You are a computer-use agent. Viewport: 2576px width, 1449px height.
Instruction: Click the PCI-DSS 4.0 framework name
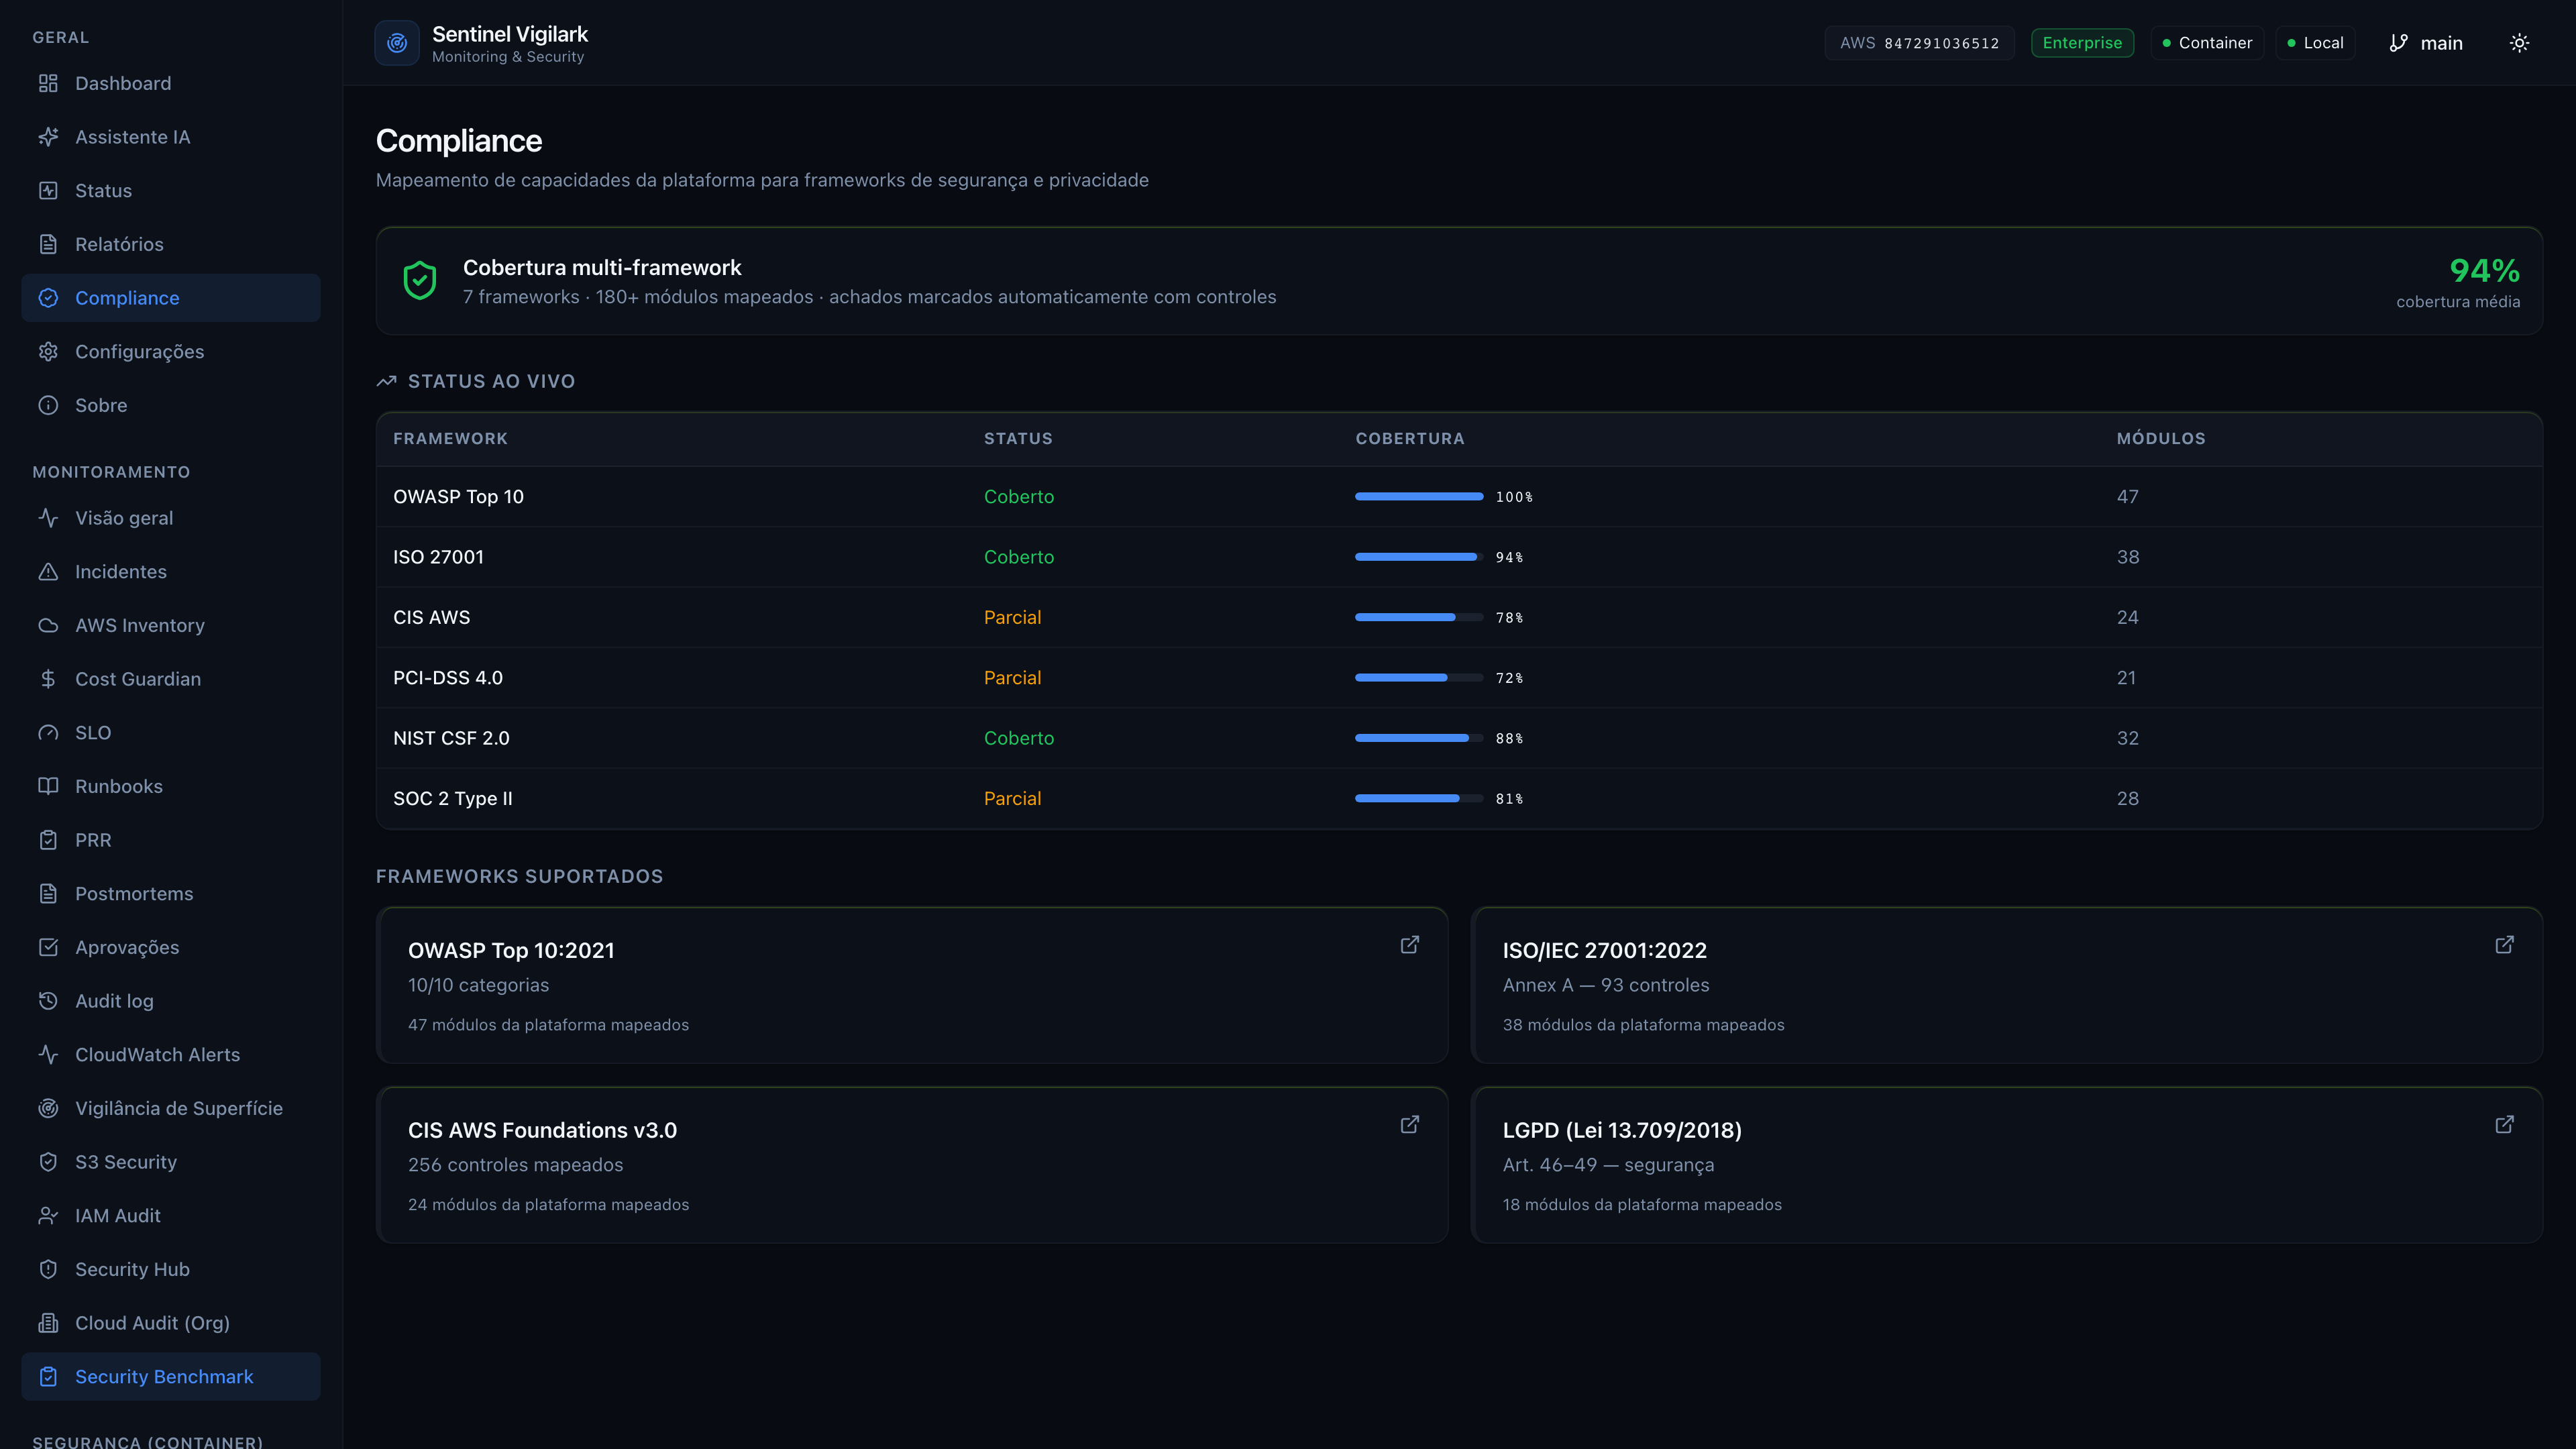[448, 678]
